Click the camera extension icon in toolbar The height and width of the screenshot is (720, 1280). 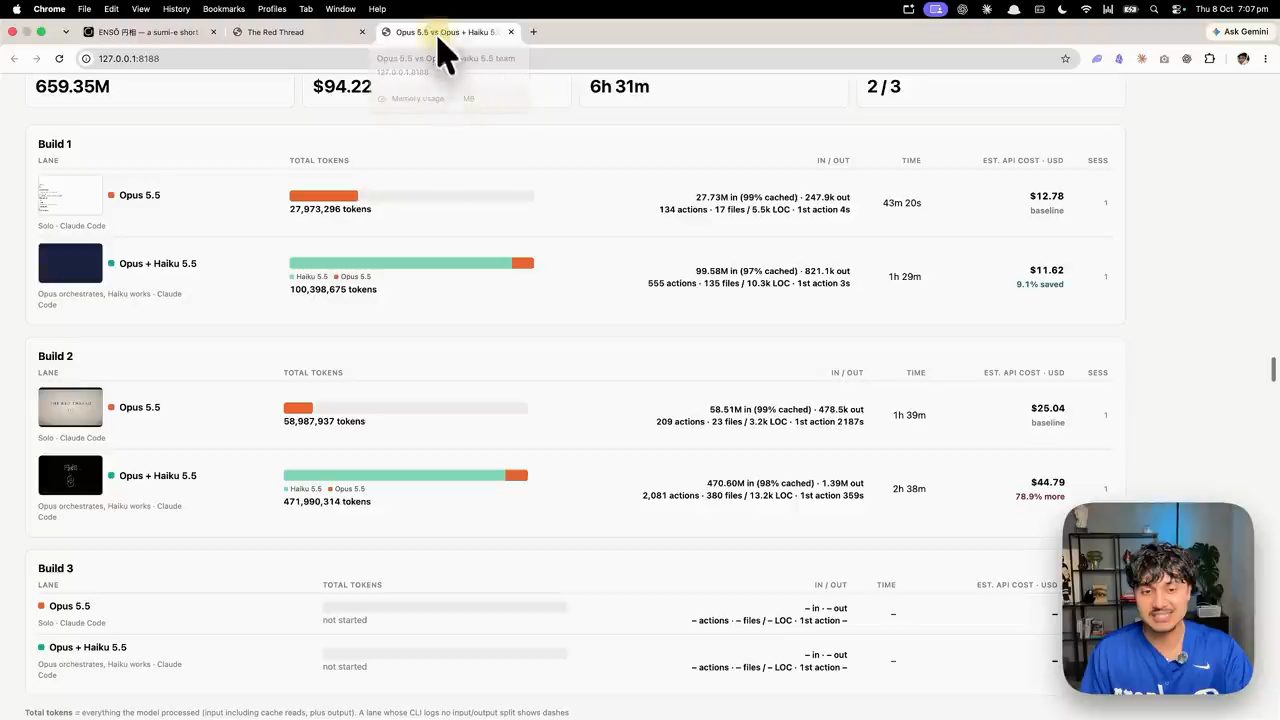tap(1164, 59)
